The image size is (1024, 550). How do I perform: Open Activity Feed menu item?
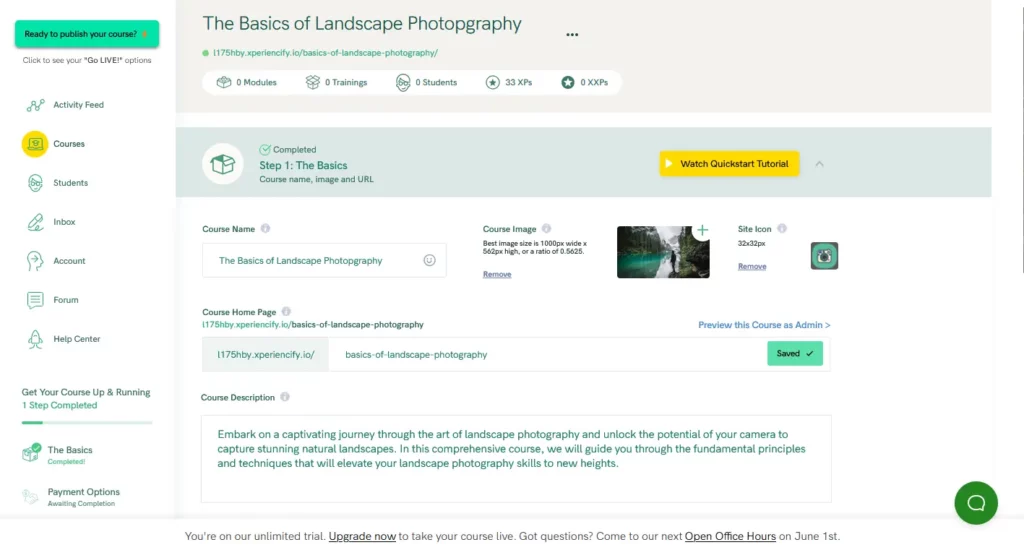click(78, 105)
